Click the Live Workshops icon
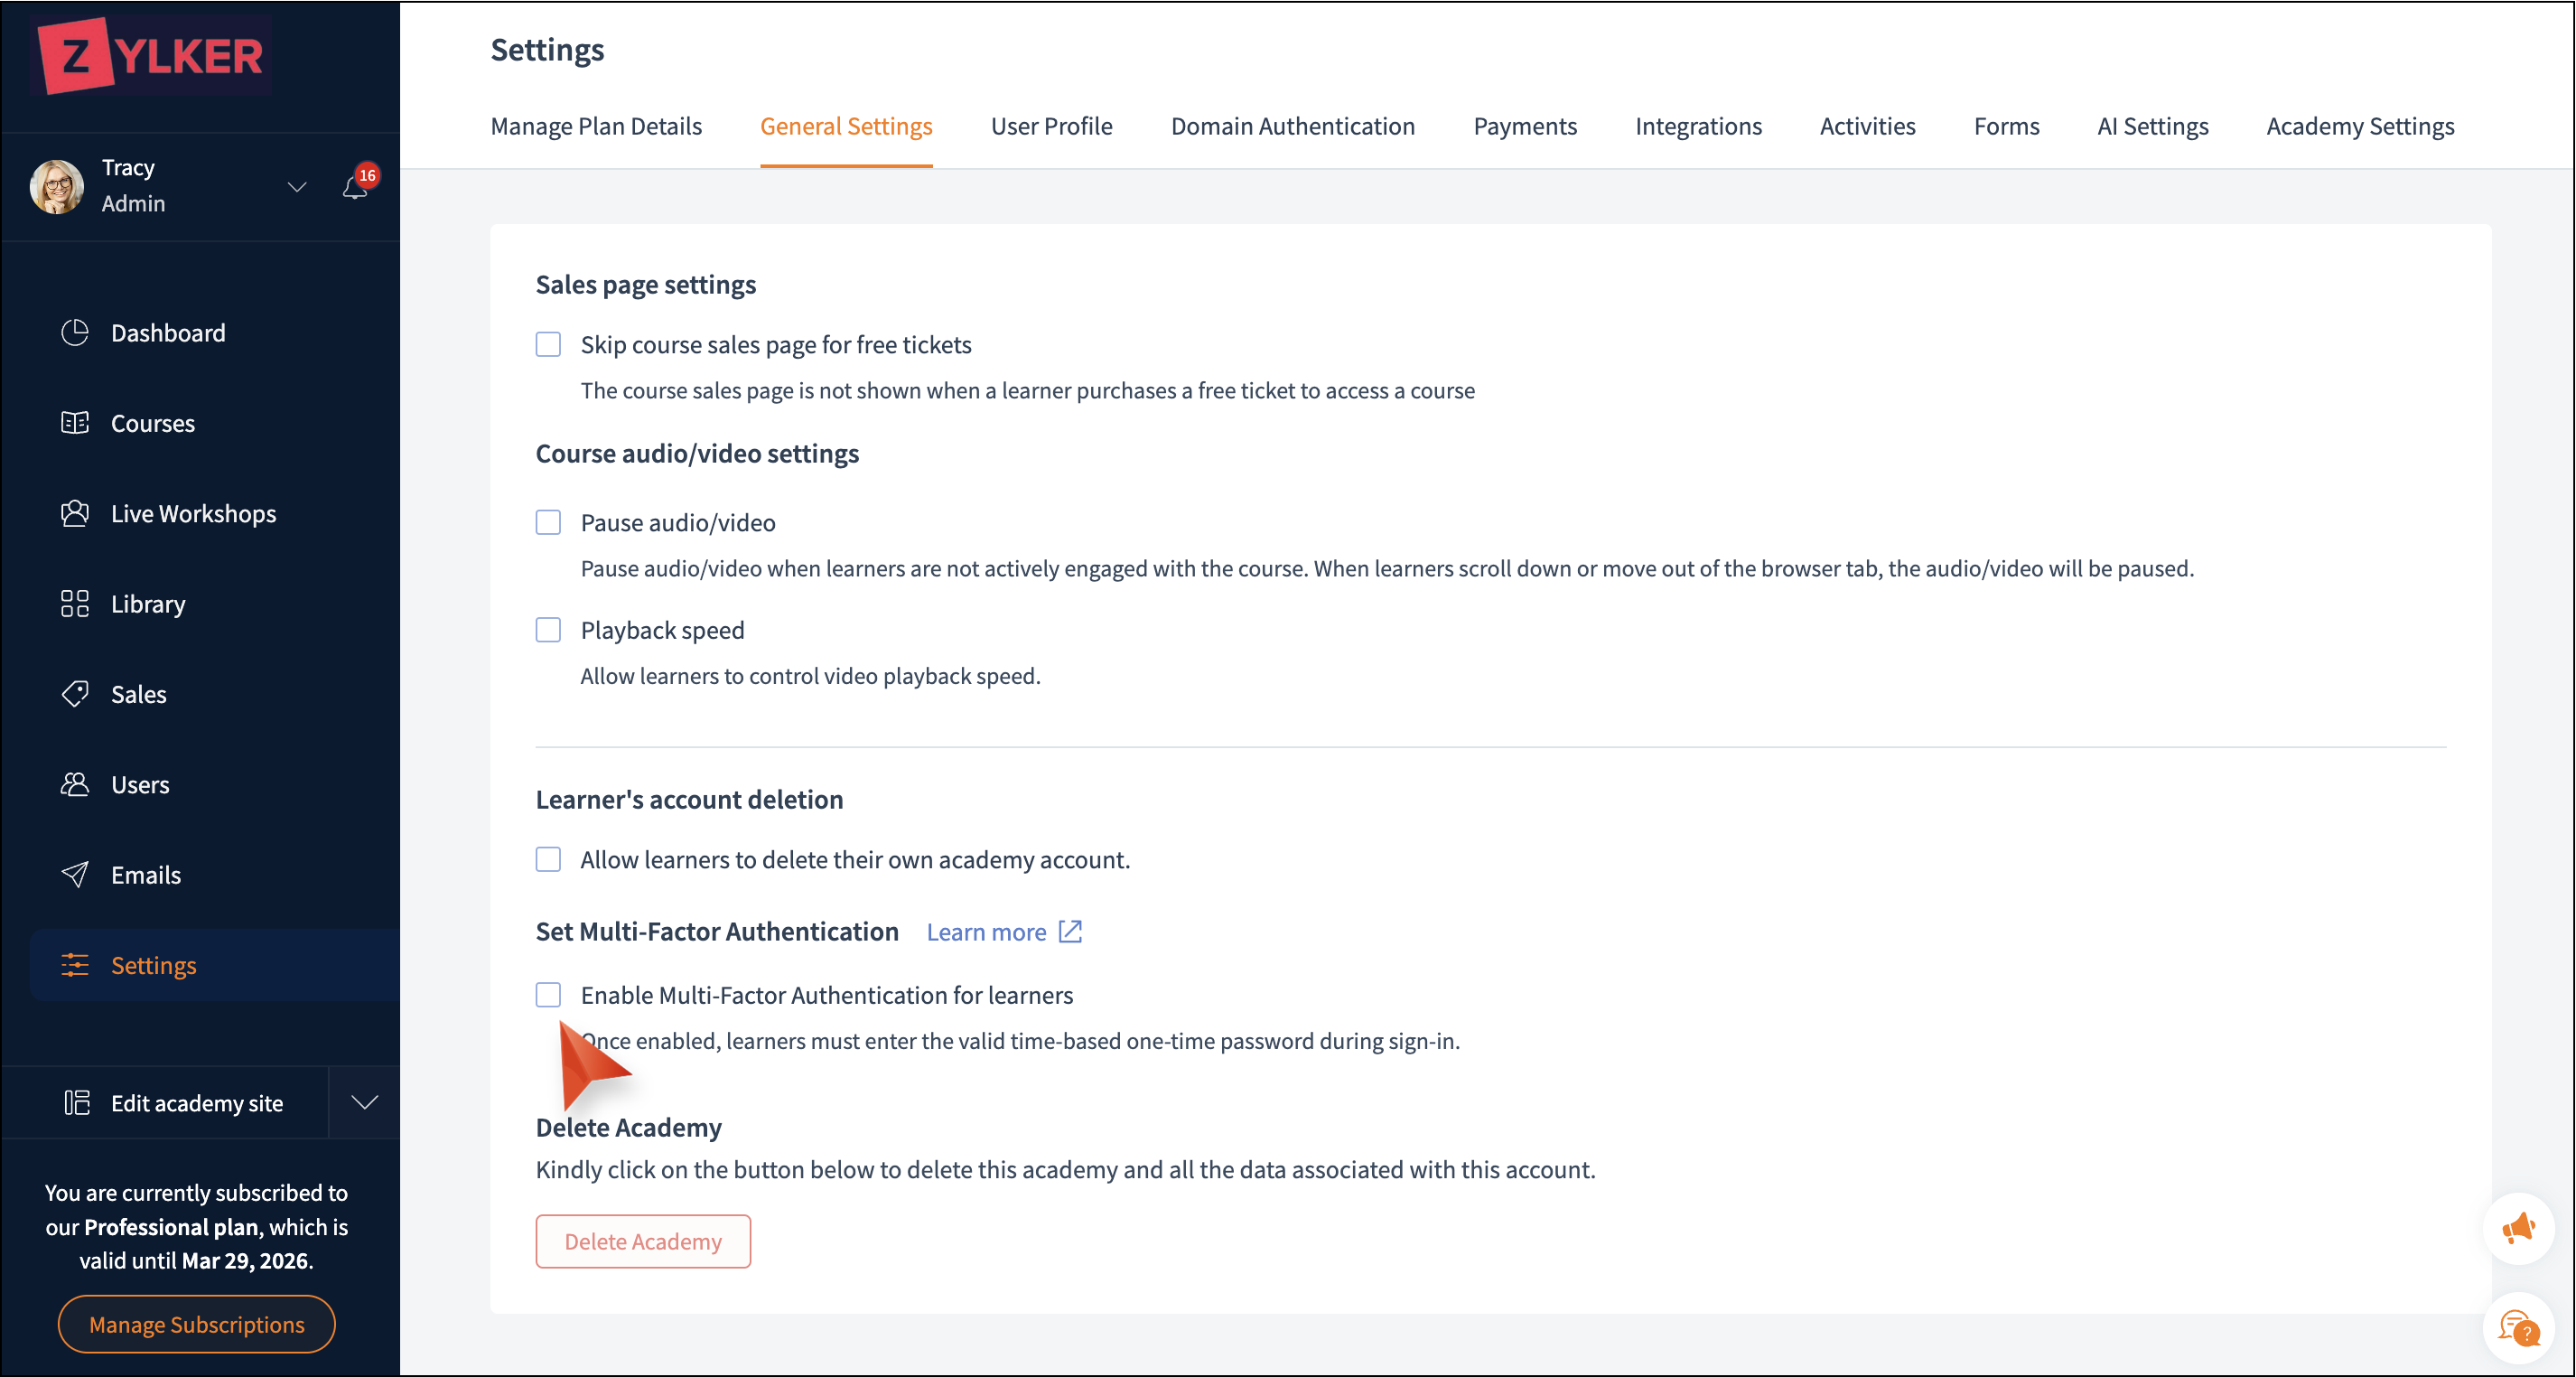 (75, 514)
